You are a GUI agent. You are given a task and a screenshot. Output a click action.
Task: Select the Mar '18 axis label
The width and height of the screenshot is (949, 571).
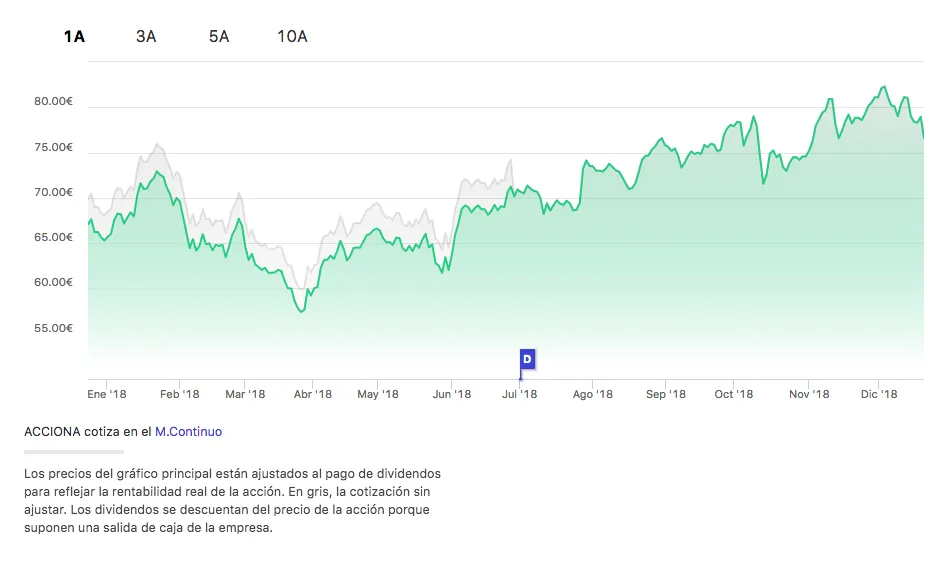click(245, 394)
